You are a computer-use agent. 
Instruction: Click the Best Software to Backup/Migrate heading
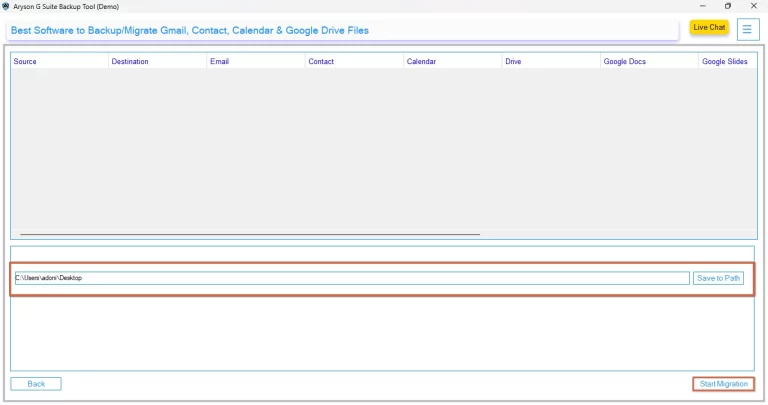190,30
